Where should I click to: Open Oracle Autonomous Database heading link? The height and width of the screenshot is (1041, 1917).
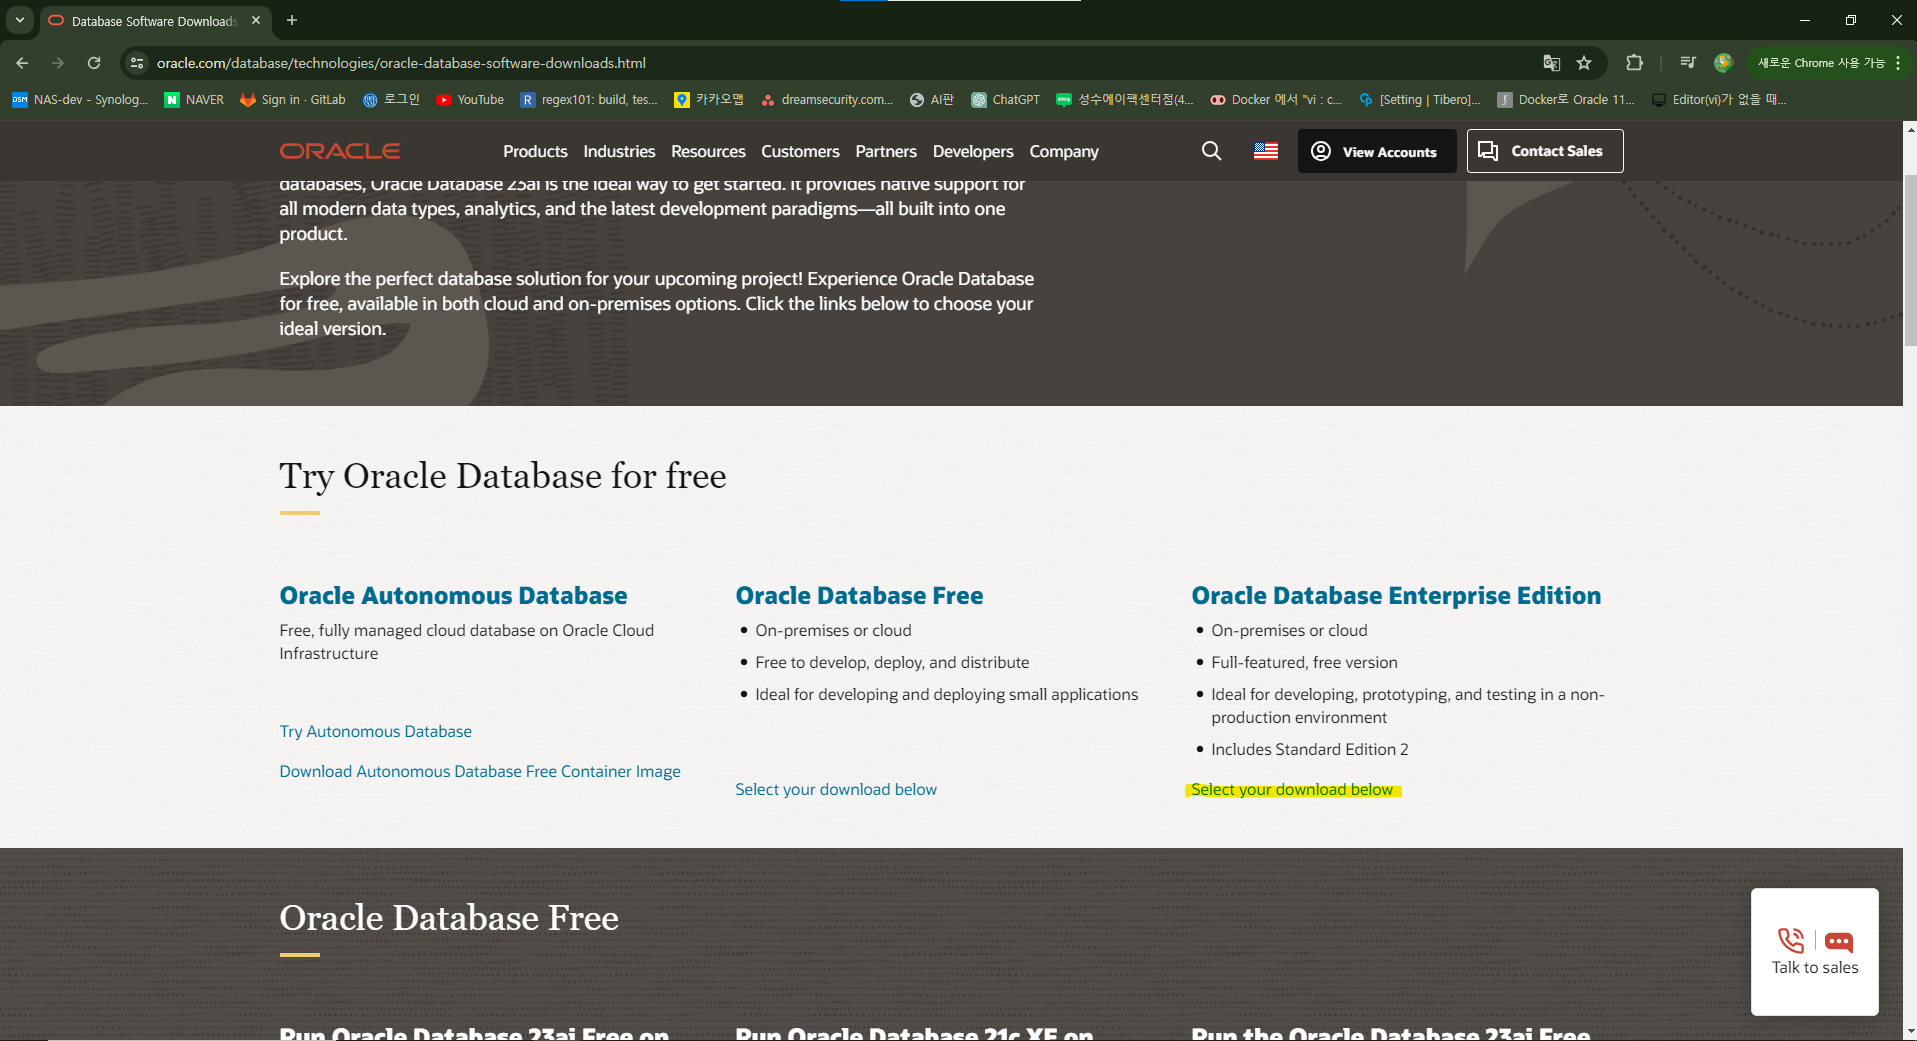[453, 596]
